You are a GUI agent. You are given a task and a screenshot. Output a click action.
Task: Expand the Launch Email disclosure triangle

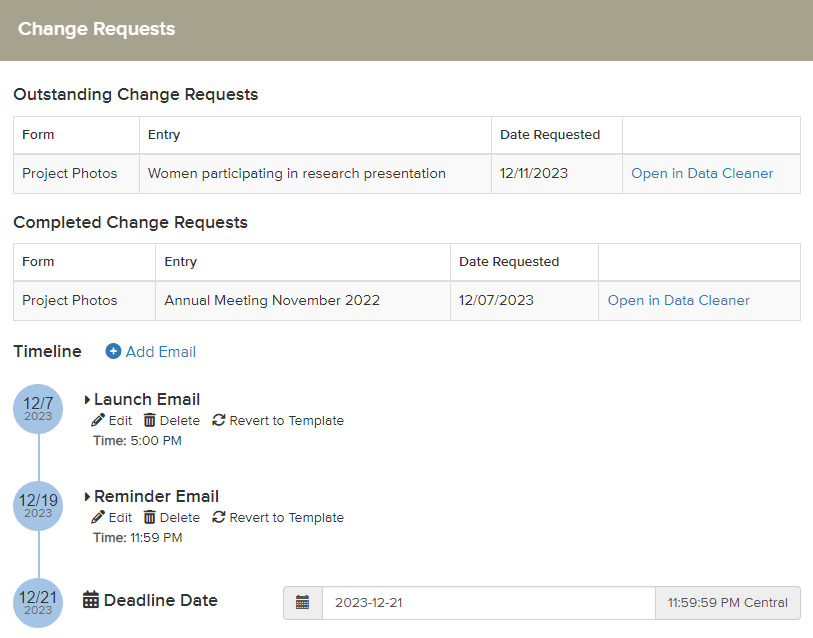tap(88, 400)
